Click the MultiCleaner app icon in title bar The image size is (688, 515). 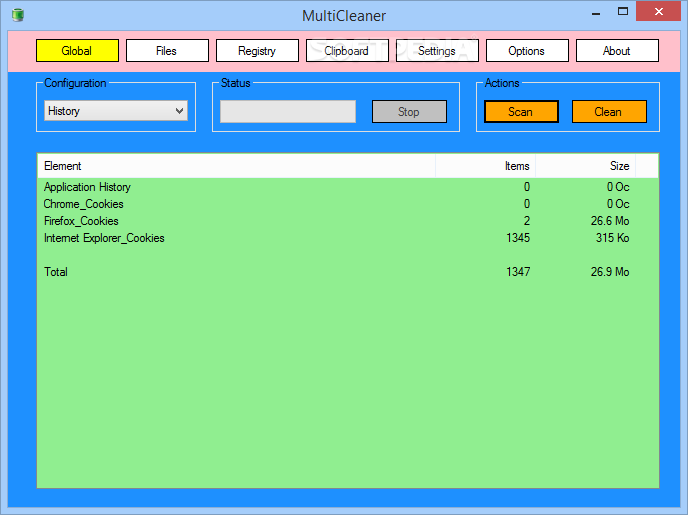pyautogui.click(x=18, y=15)
